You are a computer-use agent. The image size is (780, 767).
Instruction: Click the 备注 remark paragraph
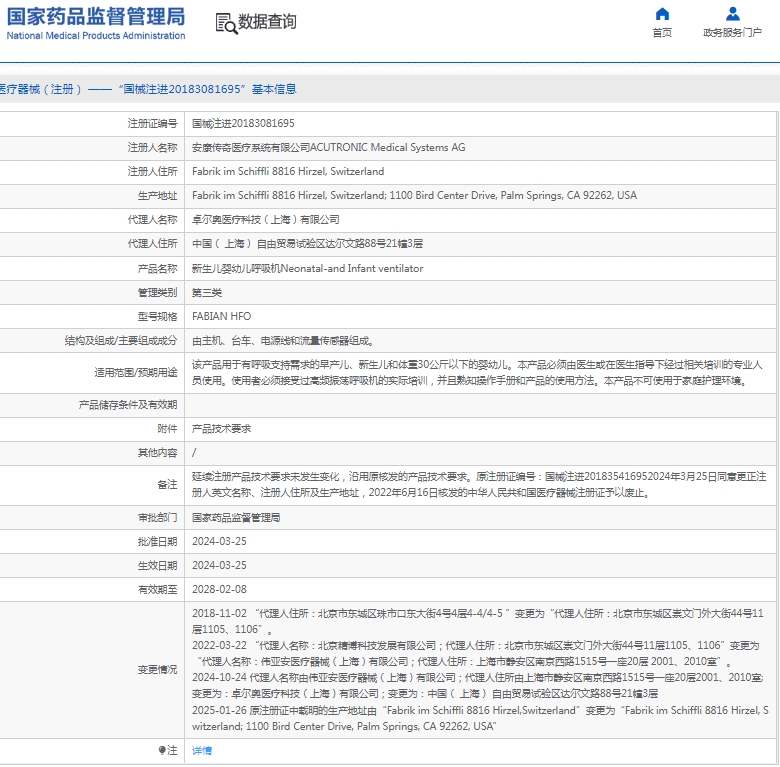pos(479,484)
